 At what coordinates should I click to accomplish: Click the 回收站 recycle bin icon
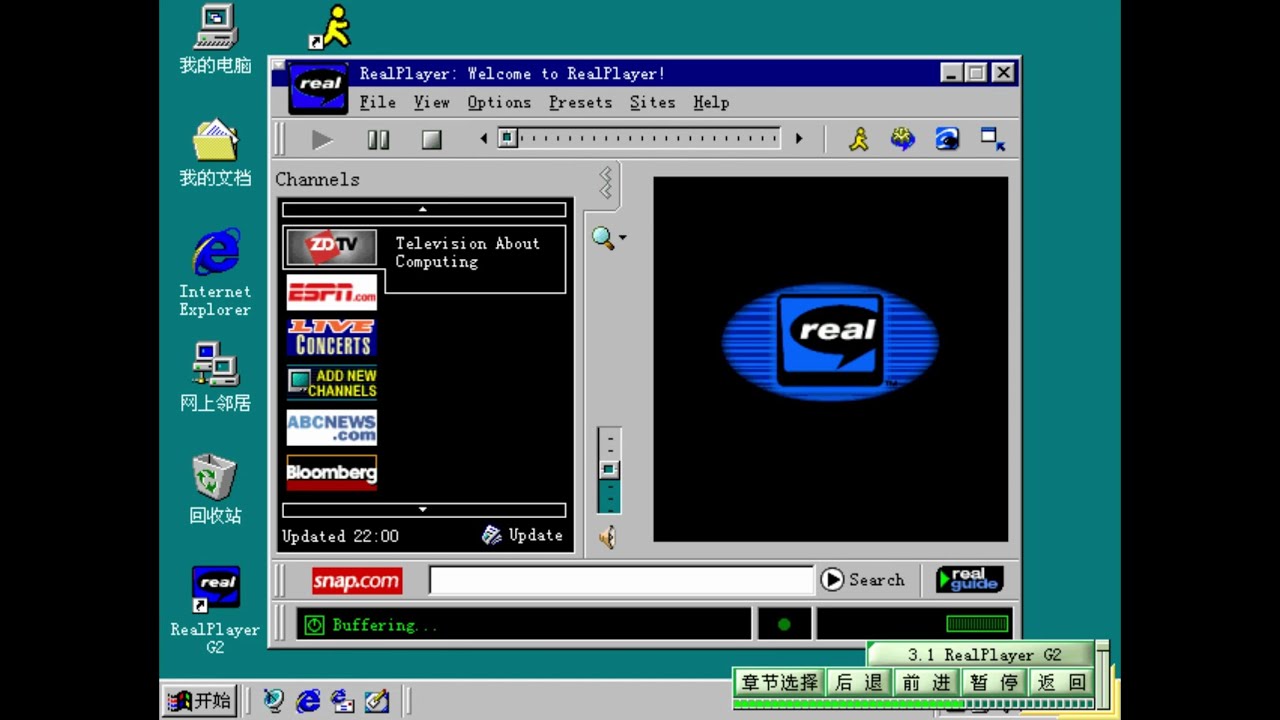tap(215, 489)
